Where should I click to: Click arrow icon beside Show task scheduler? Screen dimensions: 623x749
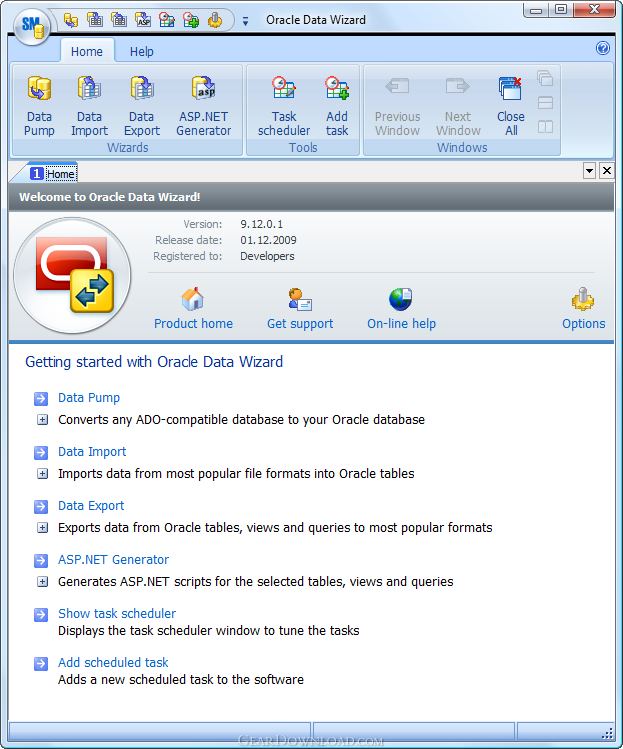pyautogui.click(x=41, y=614)
